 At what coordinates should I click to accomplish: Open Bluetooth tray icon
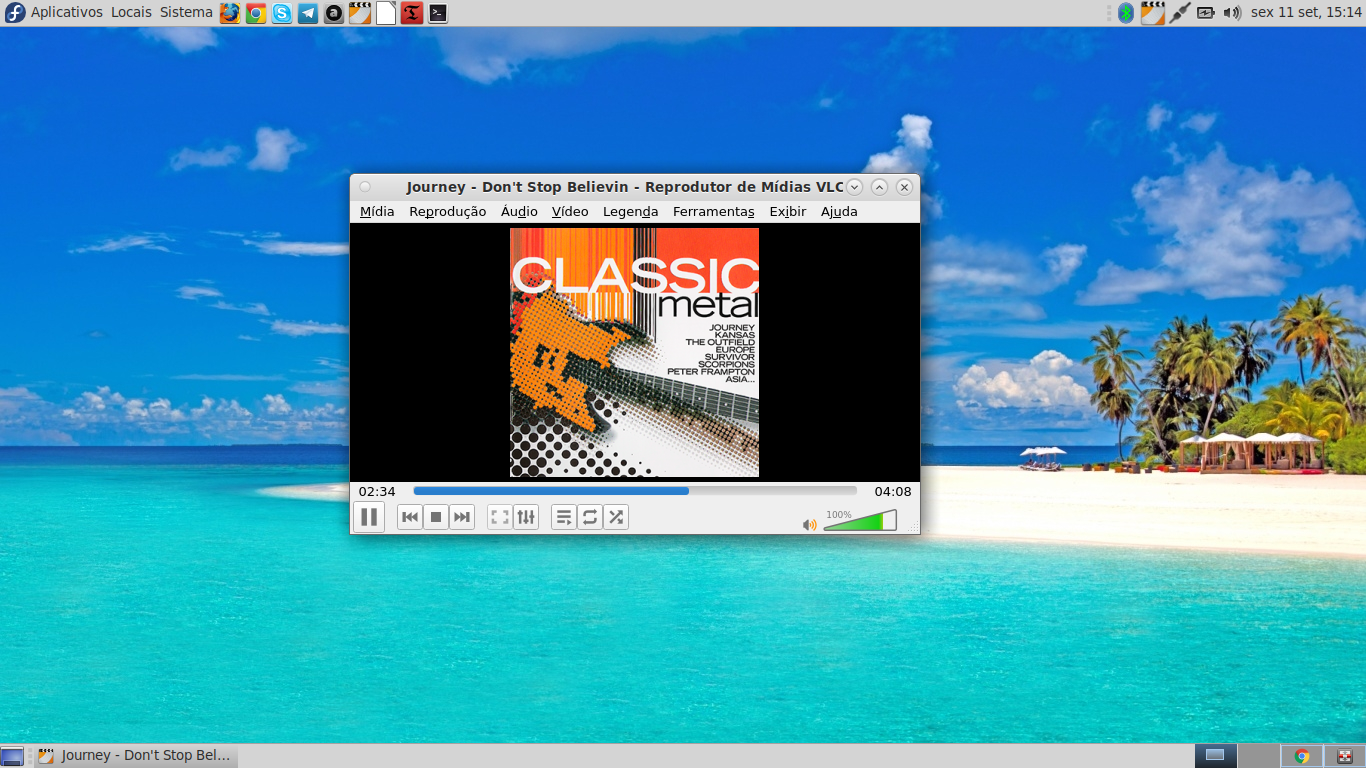tap(1126, 13)
